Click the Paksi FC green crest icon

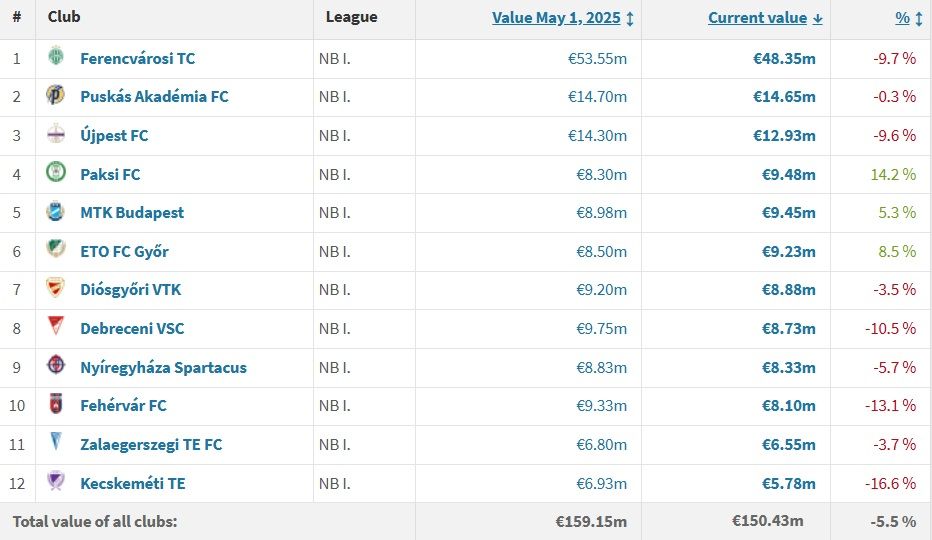click(56, 172)
